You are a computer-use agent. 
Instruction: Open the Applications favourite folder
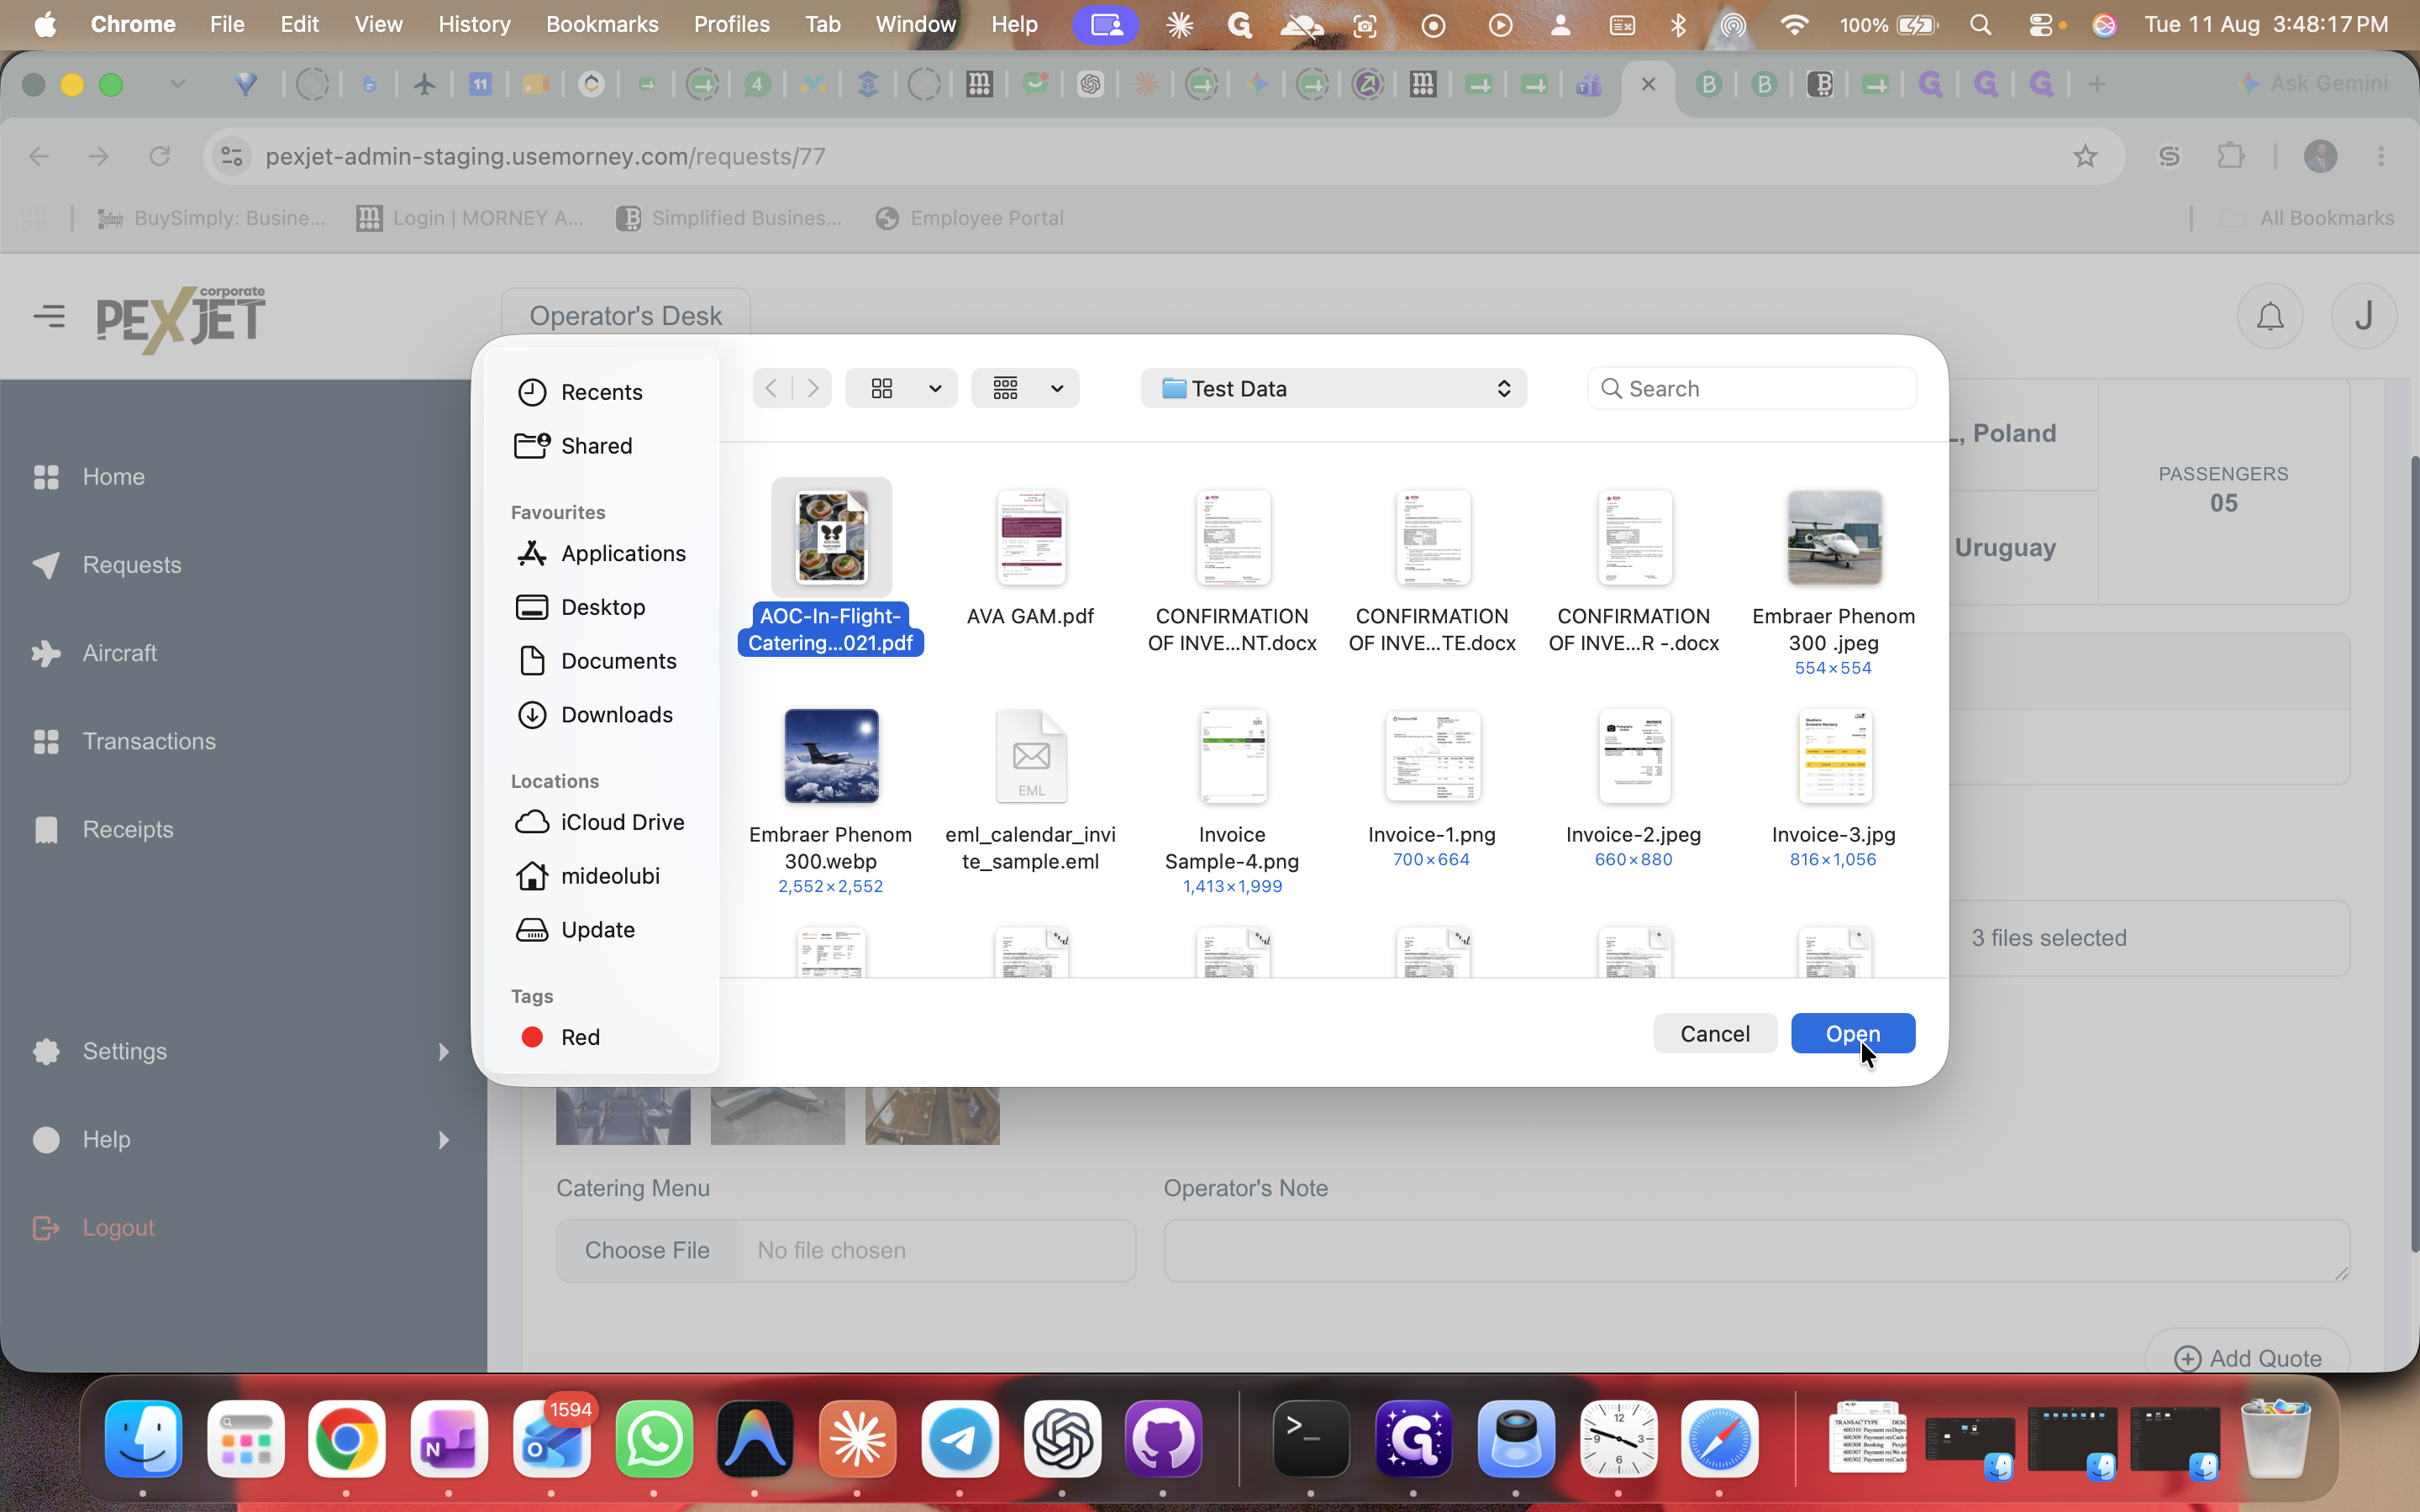[x=600, y=553]
